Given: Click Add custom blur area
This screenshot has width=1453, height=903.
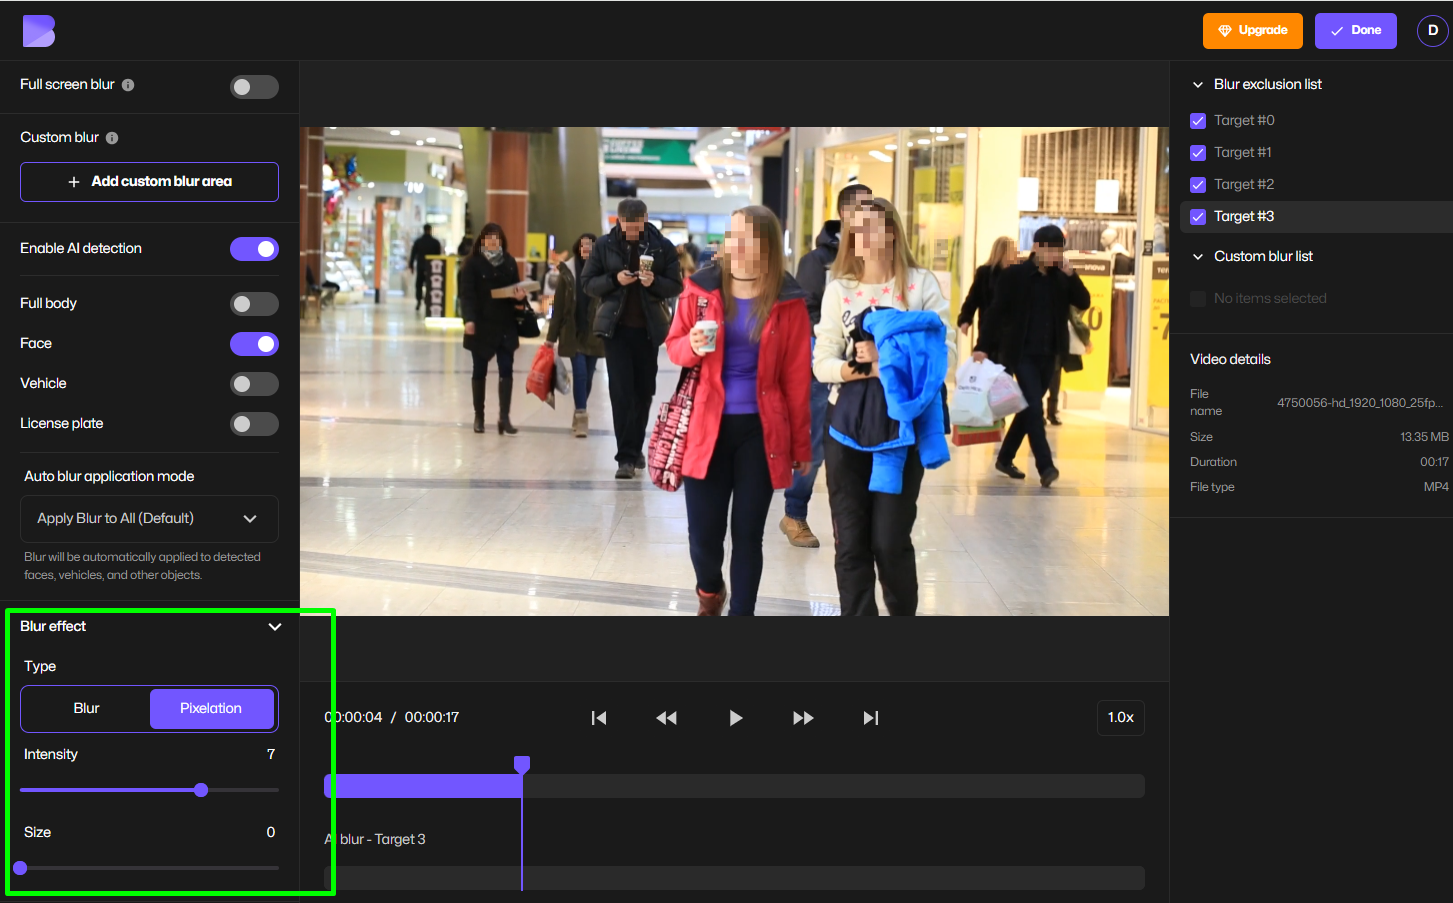Looking at the screenshot, I should click(148, 182).
